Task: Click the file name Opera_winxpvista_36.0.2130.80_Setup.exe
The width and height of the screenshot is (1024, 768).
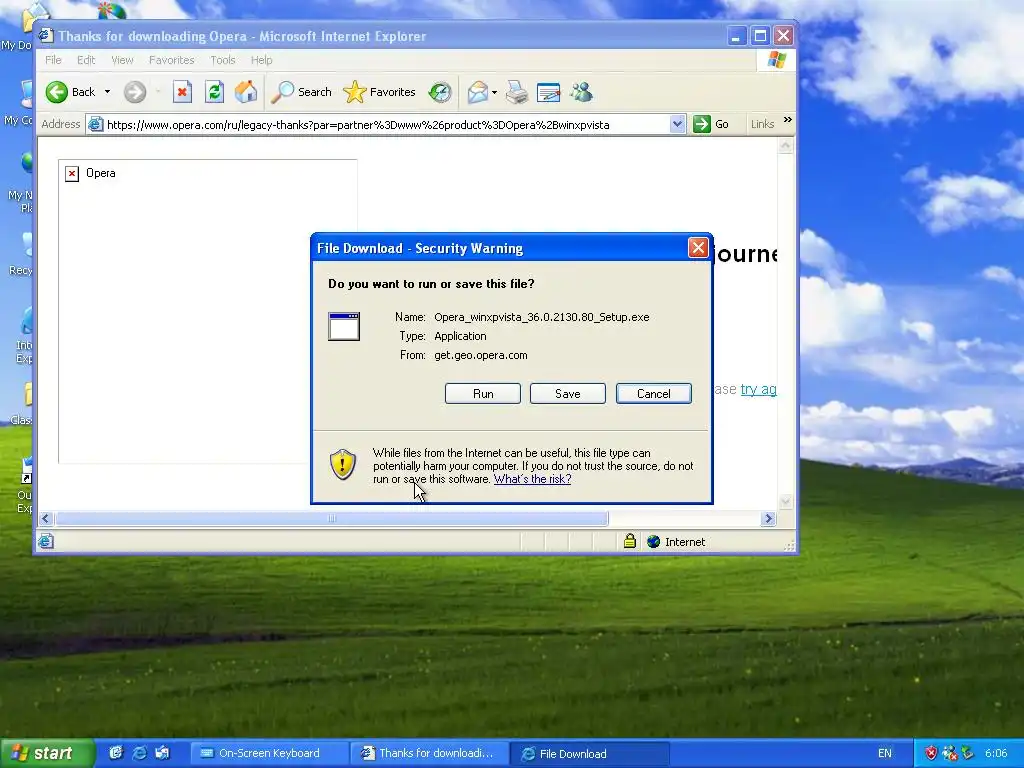Action: click(541, 317)
